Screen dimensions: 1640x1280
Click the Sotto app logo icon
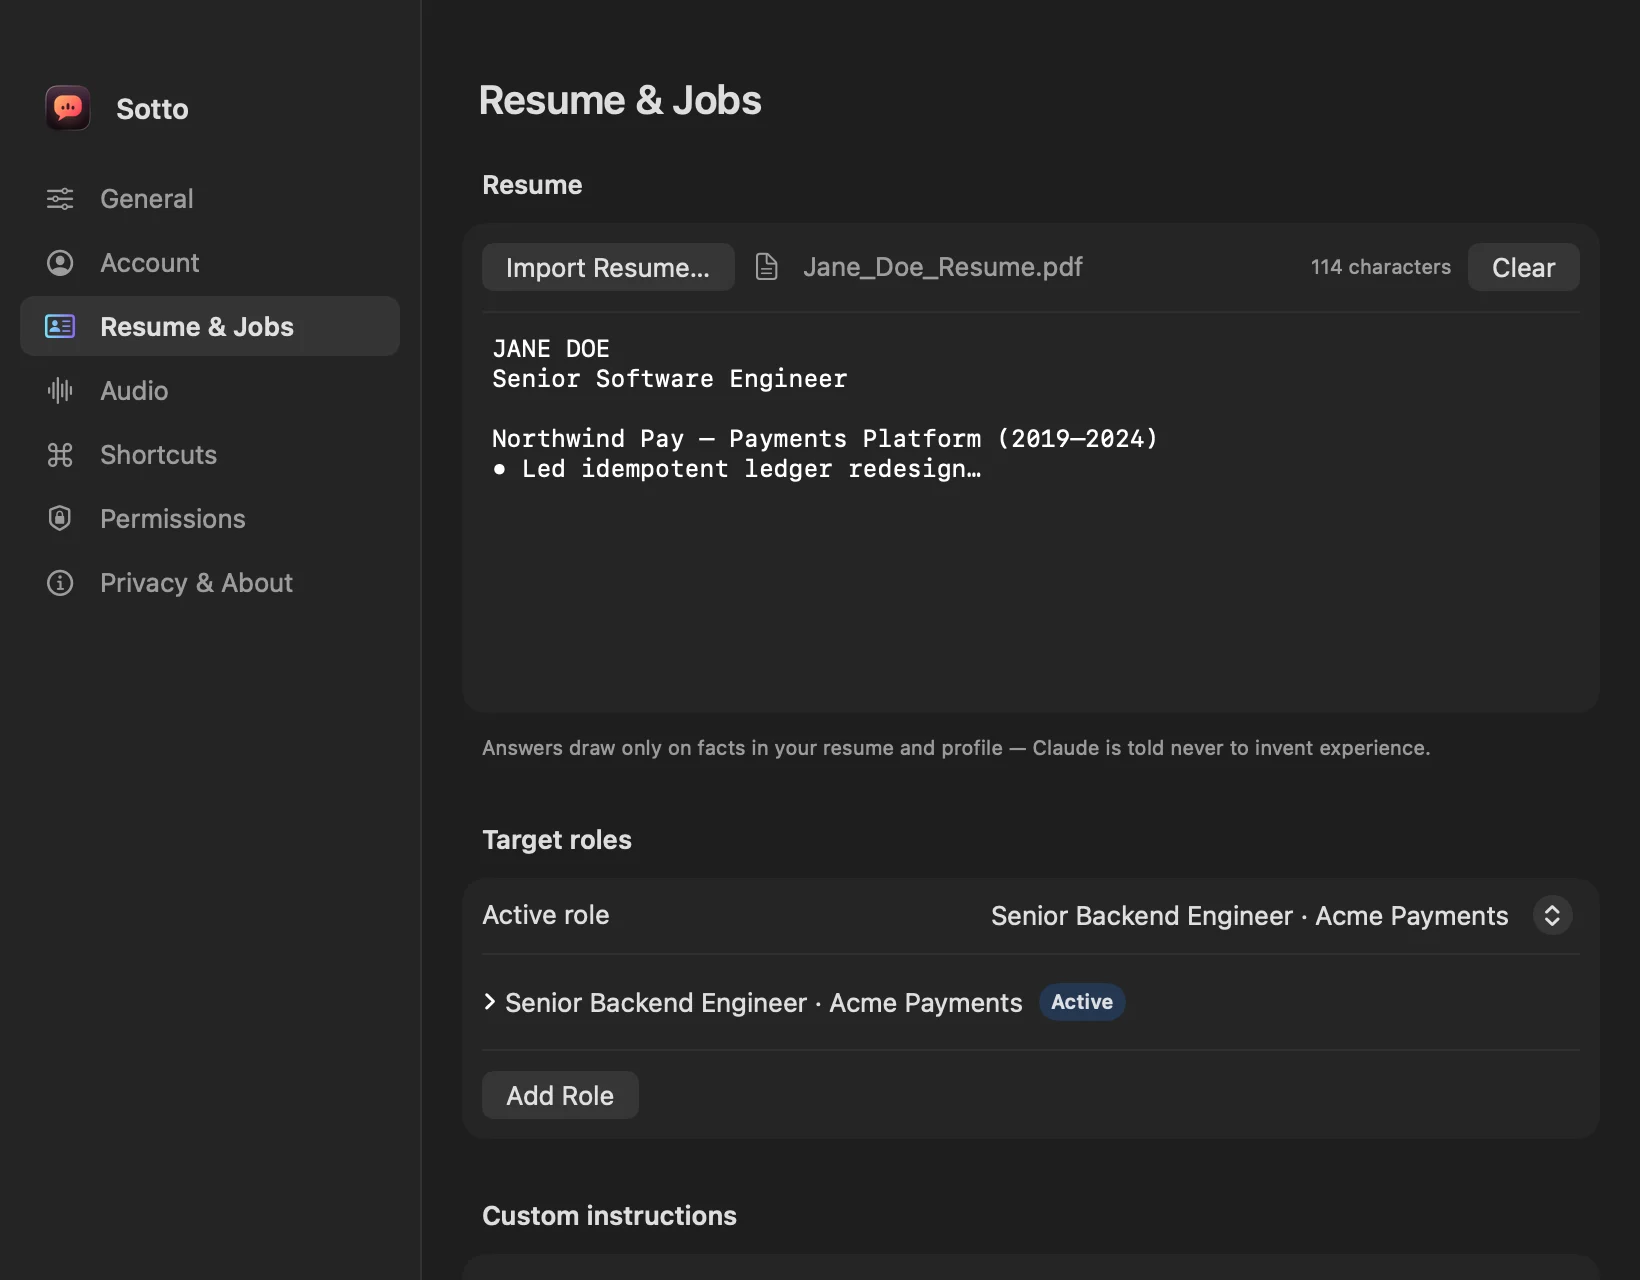click(x=68, y=108)
